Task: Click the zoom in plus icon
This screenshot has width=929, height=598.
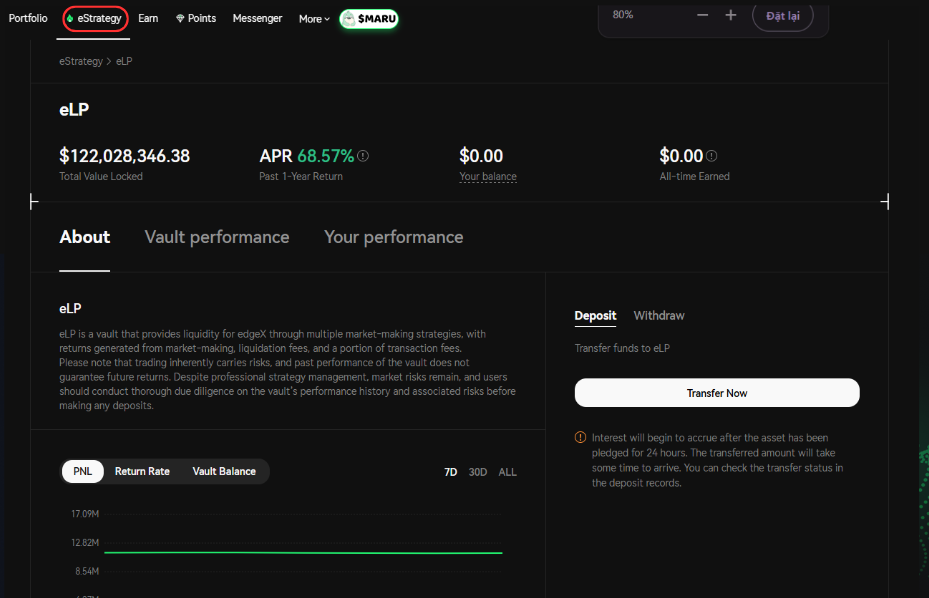Action: click(x=731, y=15)
